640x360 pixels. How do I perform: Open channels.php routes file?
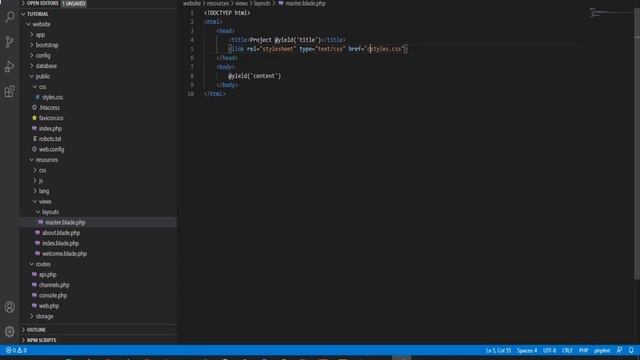click(54, 285)
